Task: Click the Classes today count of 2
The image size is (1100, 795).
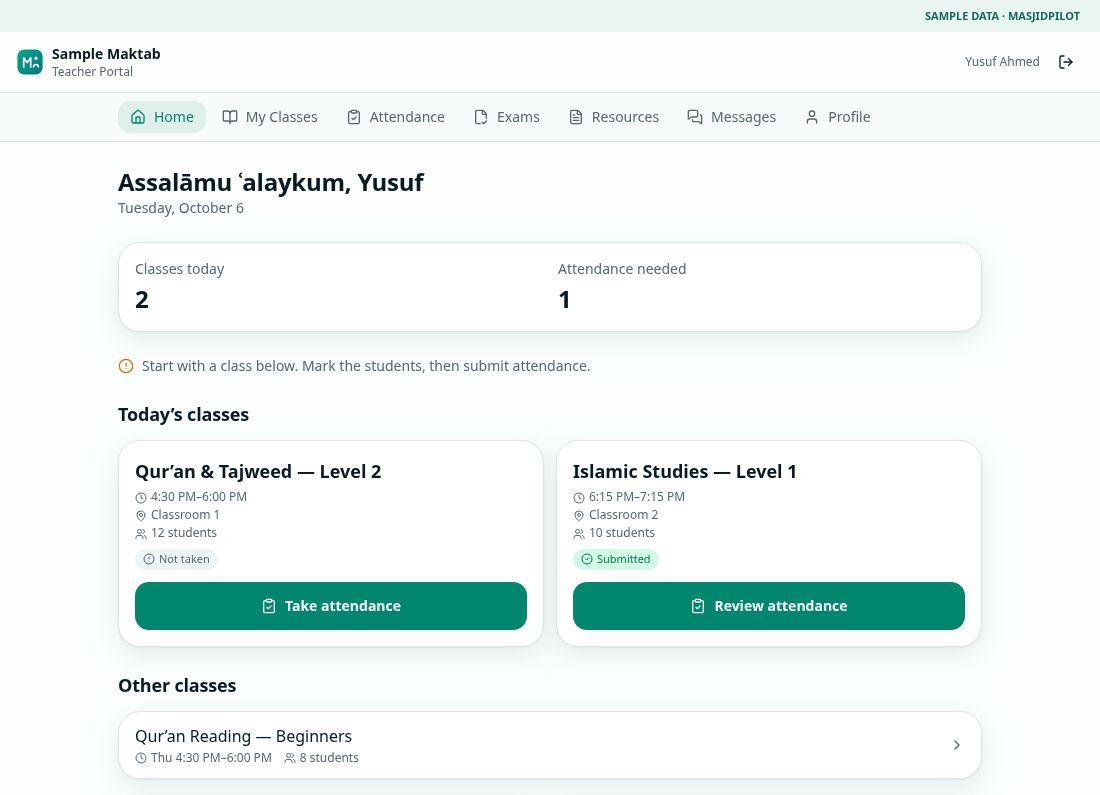Action: 142,300
